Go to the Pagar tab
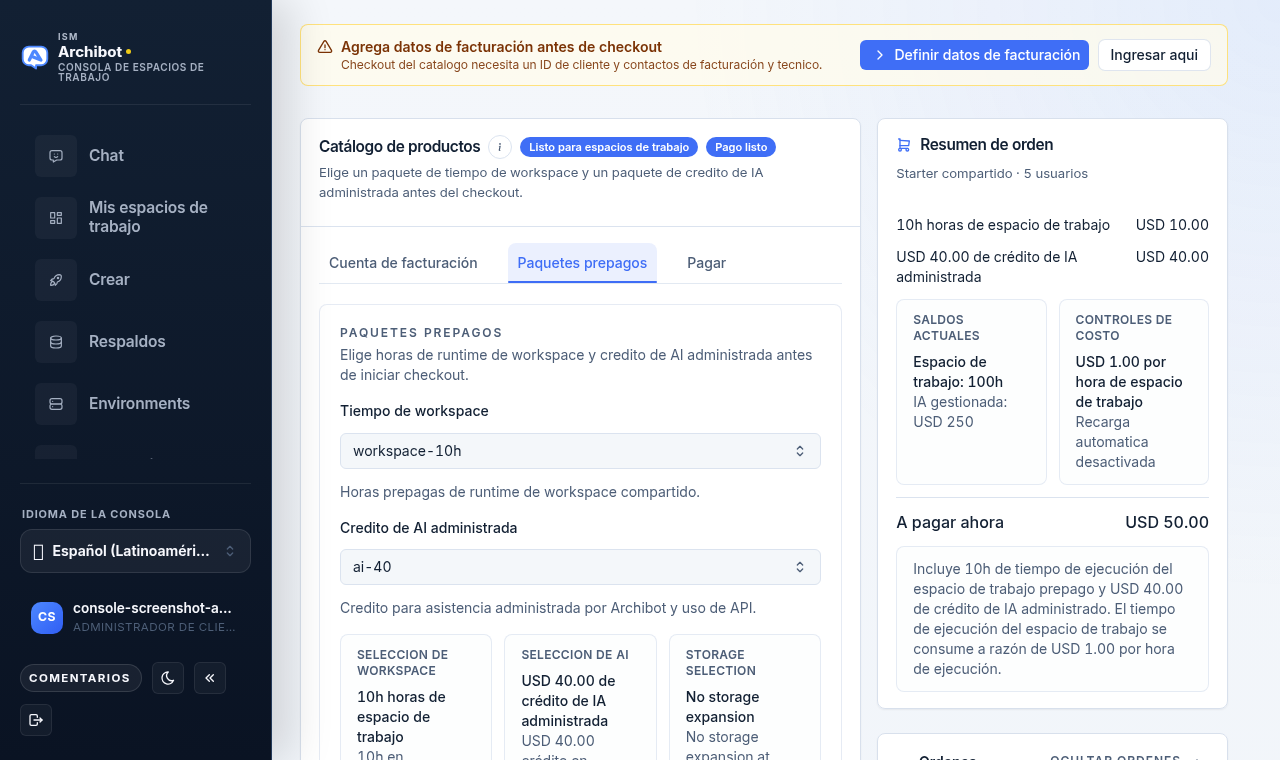 click(706, 263)
